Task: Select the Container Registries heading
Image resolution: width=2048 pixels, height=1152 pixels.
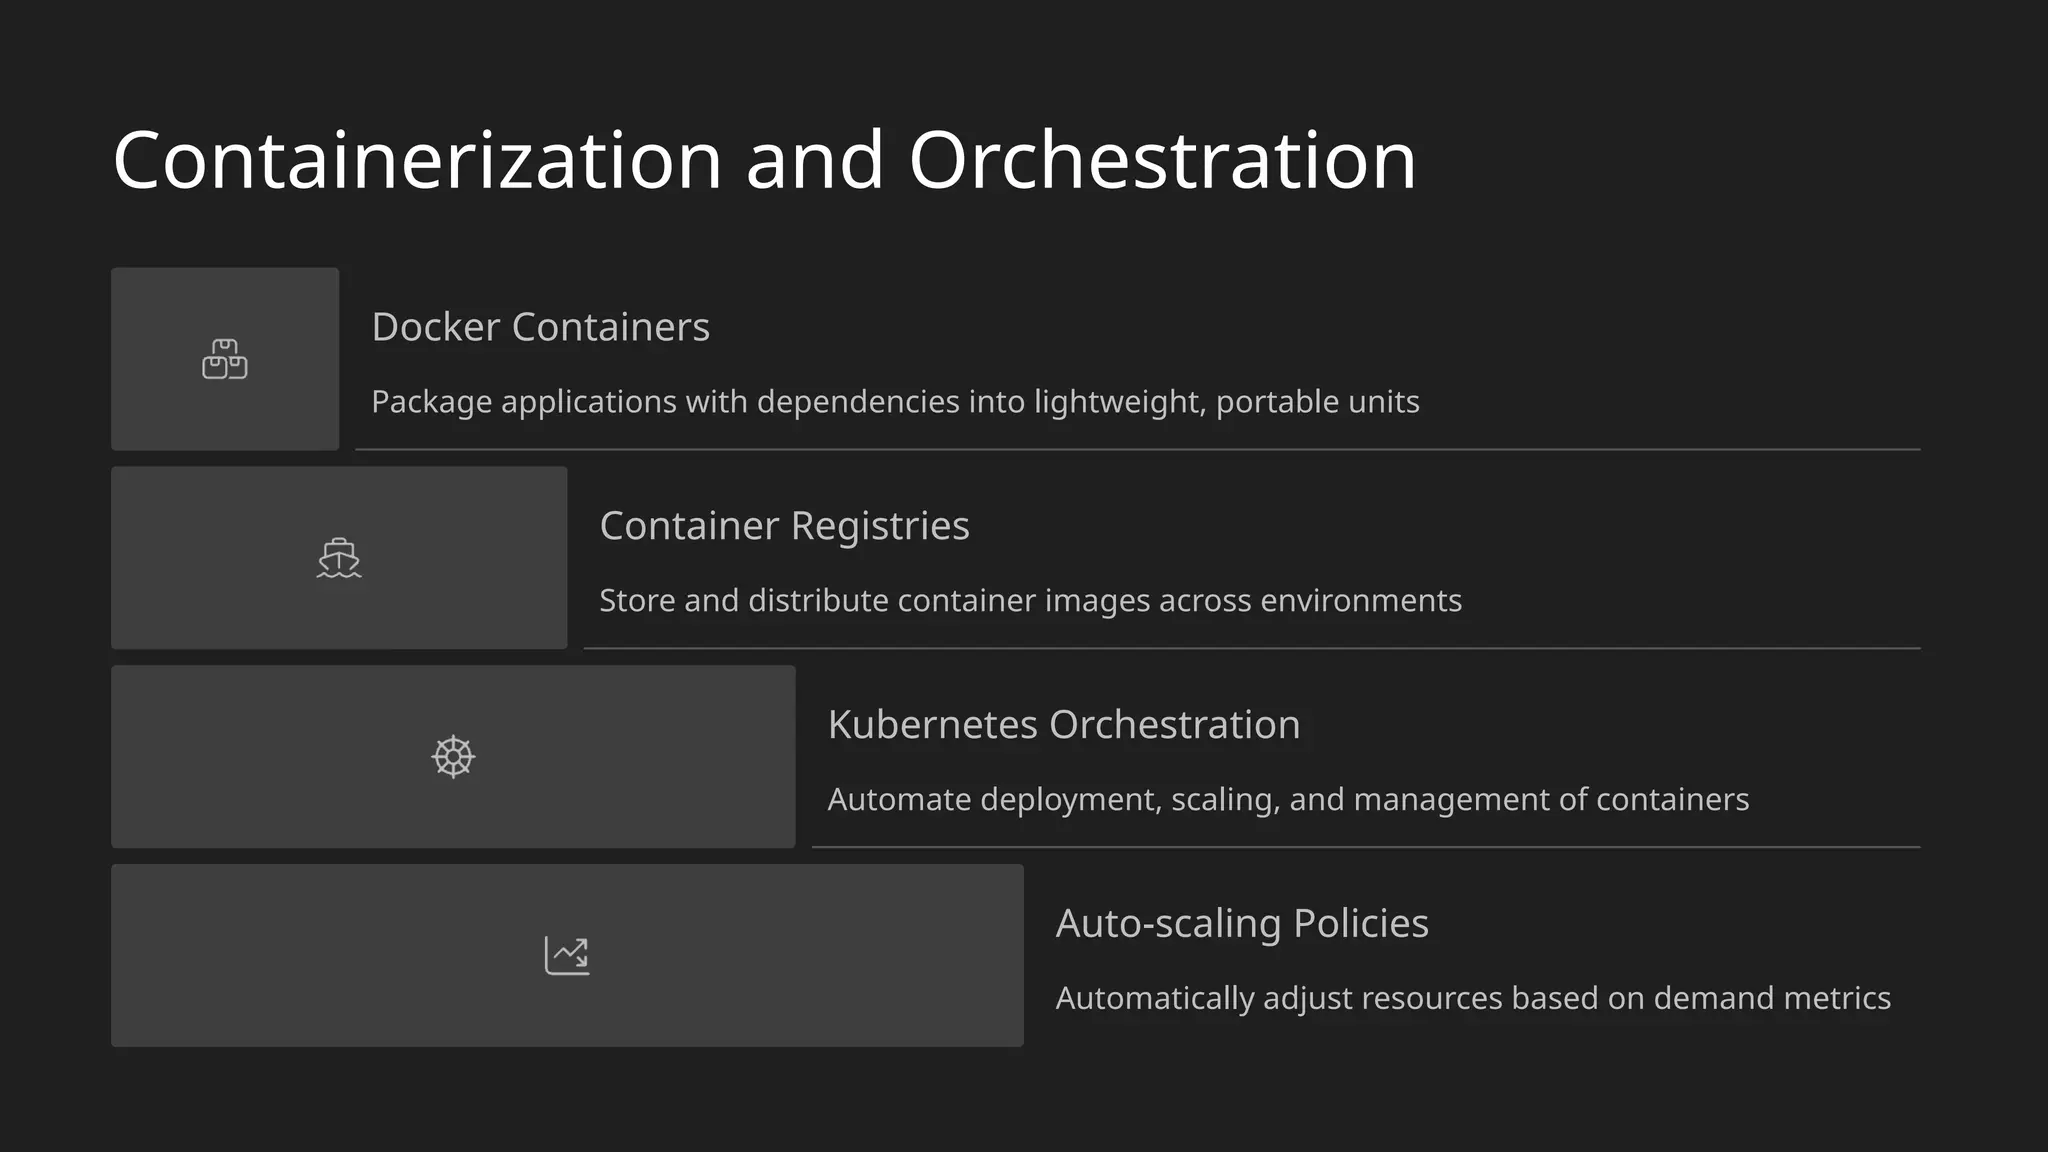Action: pyautogui.click(x=784, y=526)
